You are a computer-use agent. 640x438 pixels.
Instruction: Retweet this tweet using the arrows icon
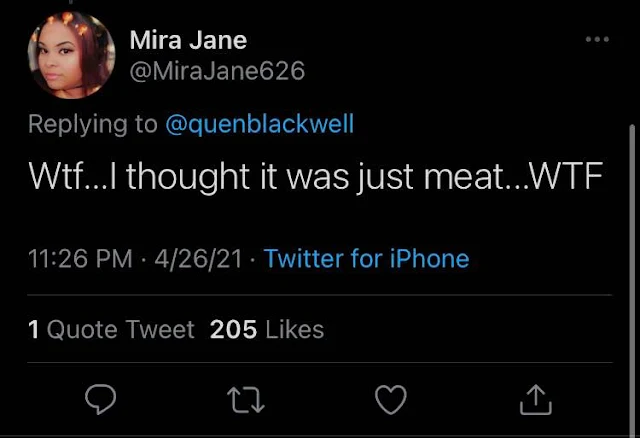tap(246, 400)
